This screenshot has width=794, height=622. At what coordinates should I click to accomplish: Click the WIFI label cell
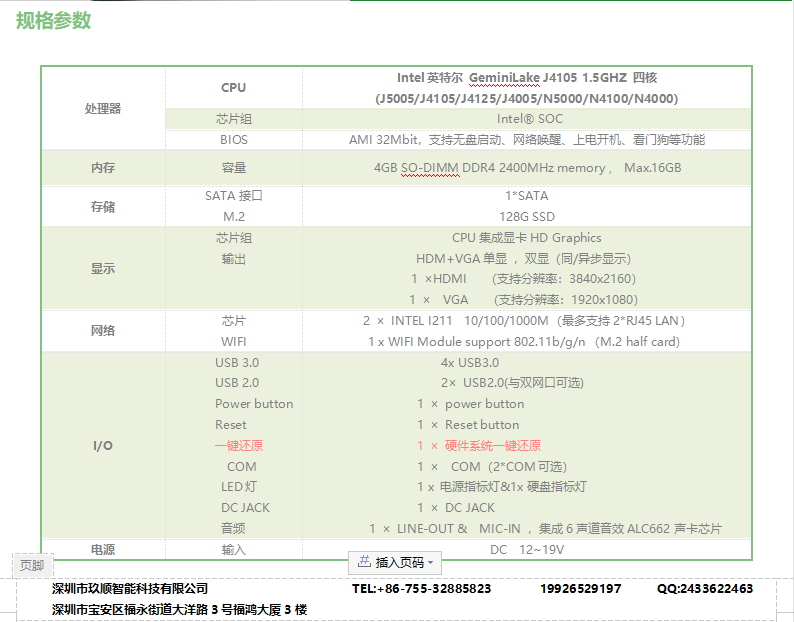[x=233, y=342]
